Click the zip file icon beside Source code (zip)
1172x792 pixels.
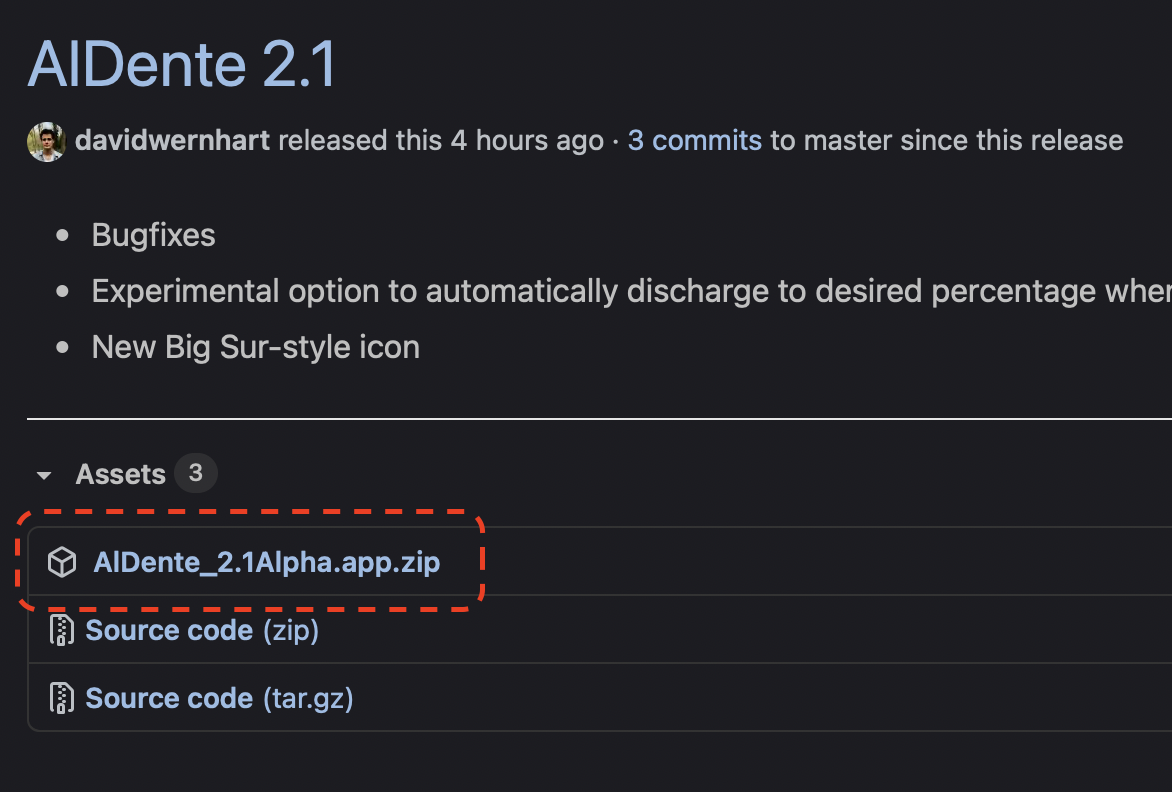62,630
